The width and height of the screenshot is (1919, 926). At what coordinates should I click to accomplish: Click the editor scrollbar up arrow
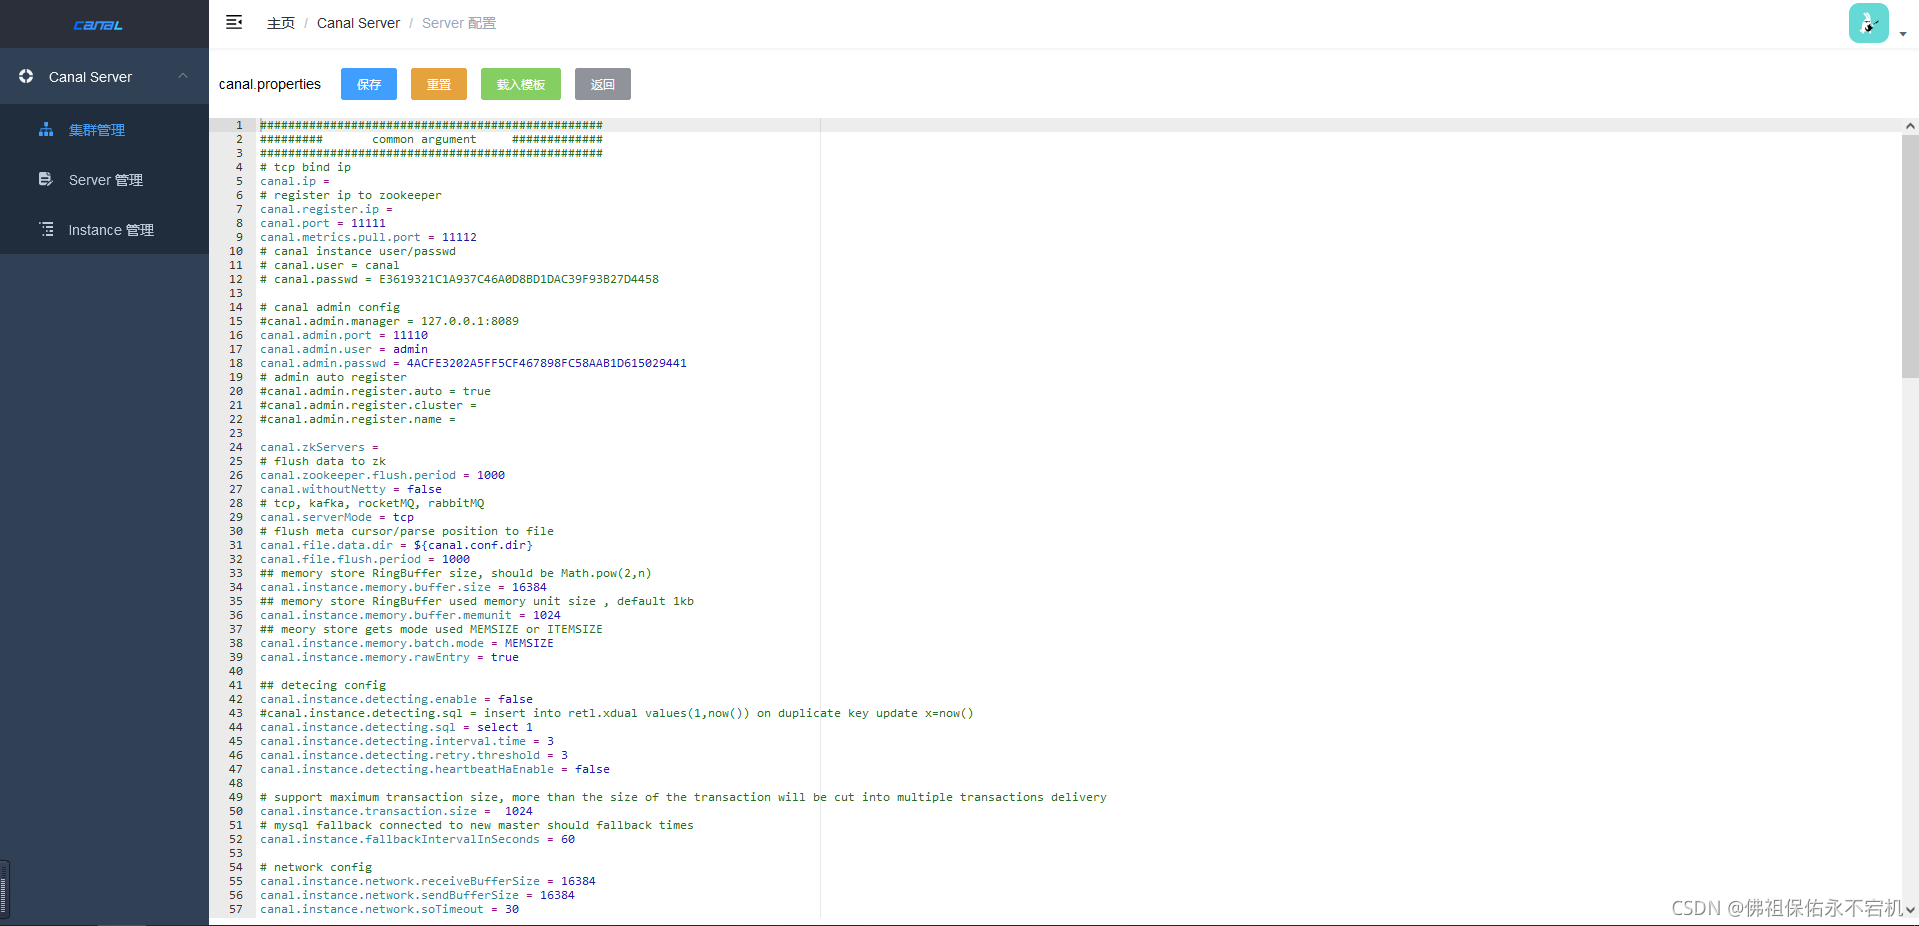coord(1910,126)
